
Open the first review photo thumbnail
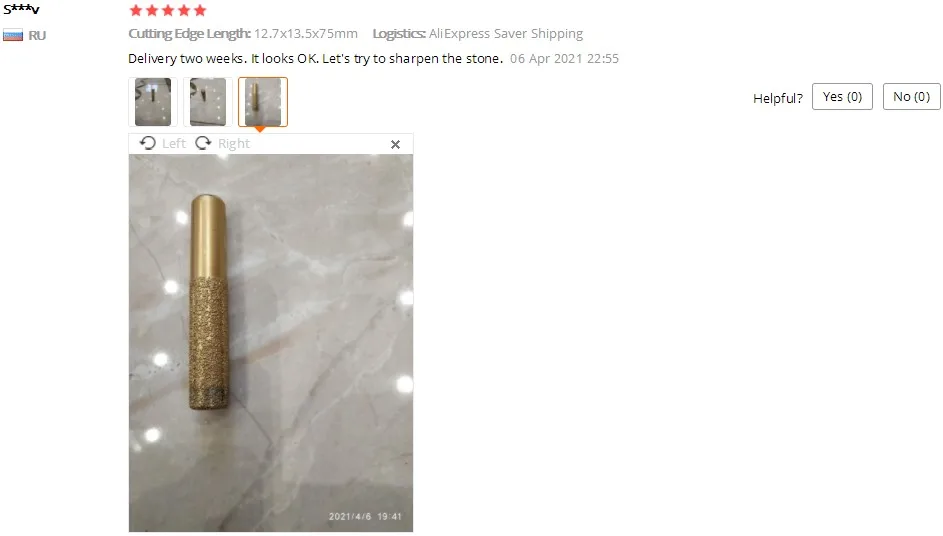point(153,102)
